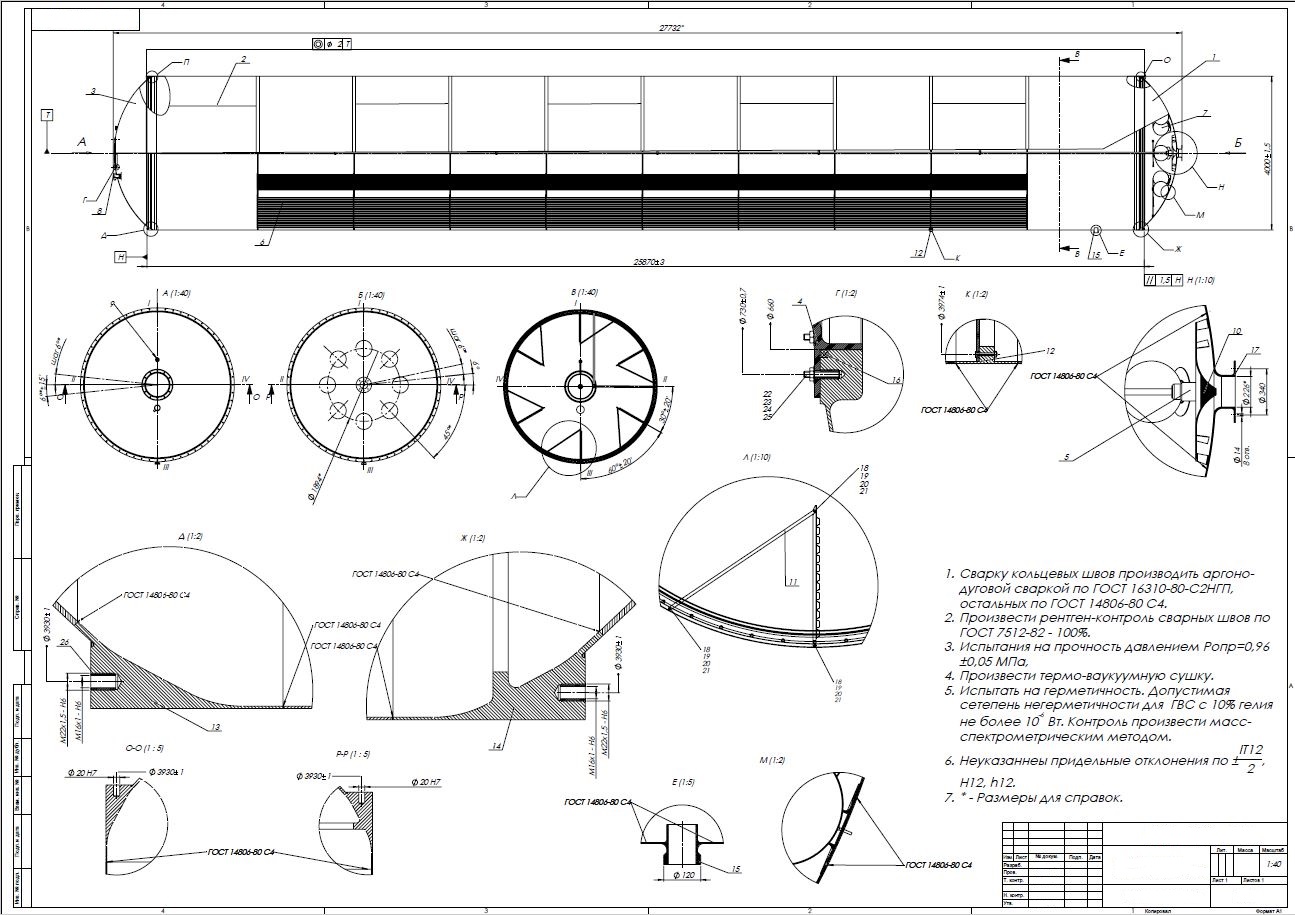Click note 2 beginning "Произвести рентген-контроль"
The height and width of the screenshot is (915, 1295).
(1108, 625)
